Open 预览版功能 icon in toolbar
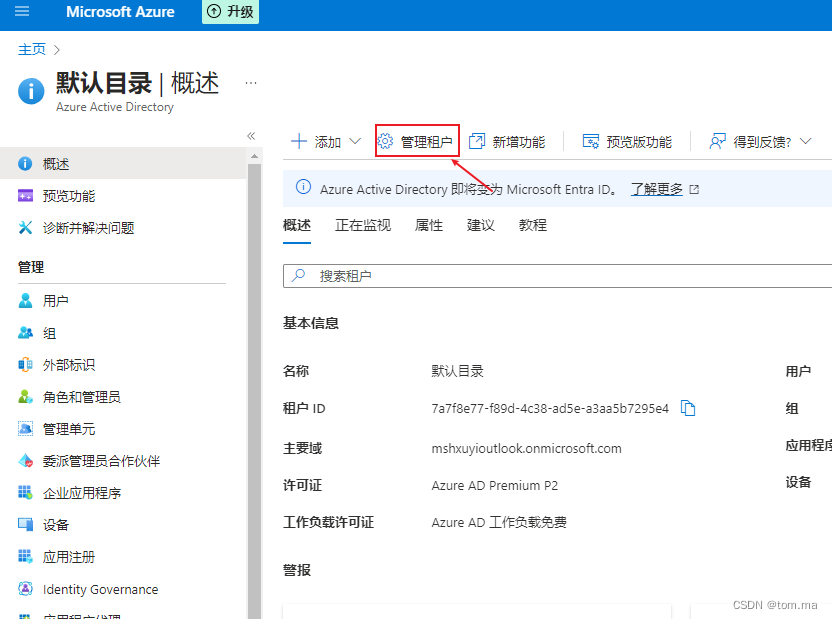 pyautogui.click(x=591, y=141)
